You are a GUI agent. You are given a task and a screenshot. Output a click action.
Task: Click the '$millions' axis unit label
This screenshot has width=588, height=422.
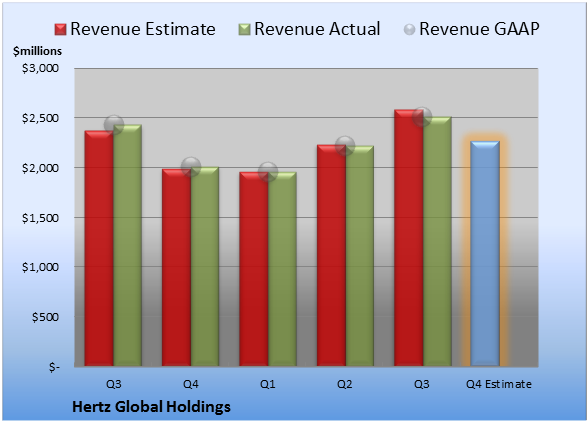(x=37, y=51)
